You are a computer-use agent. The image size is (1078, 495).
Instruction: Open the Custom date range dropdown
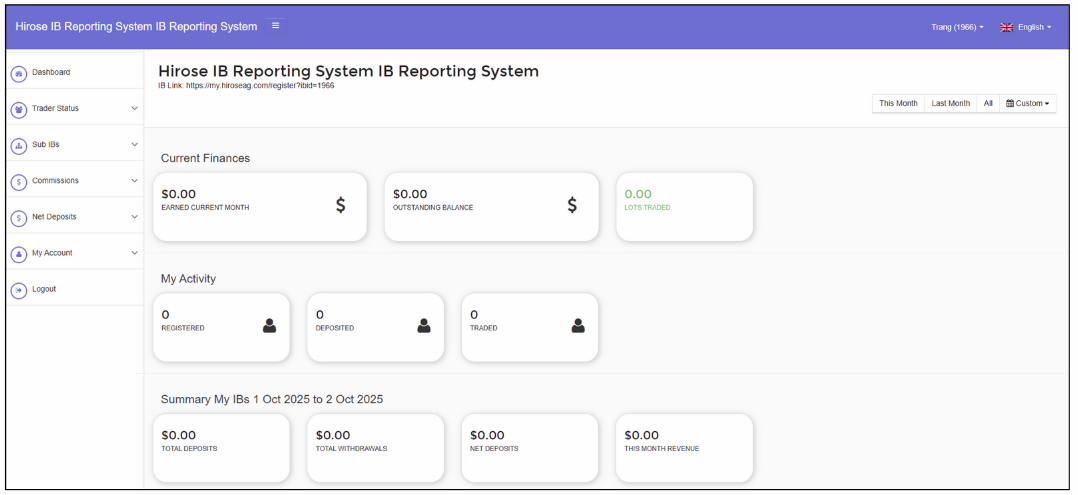(x=1028, y=103)
